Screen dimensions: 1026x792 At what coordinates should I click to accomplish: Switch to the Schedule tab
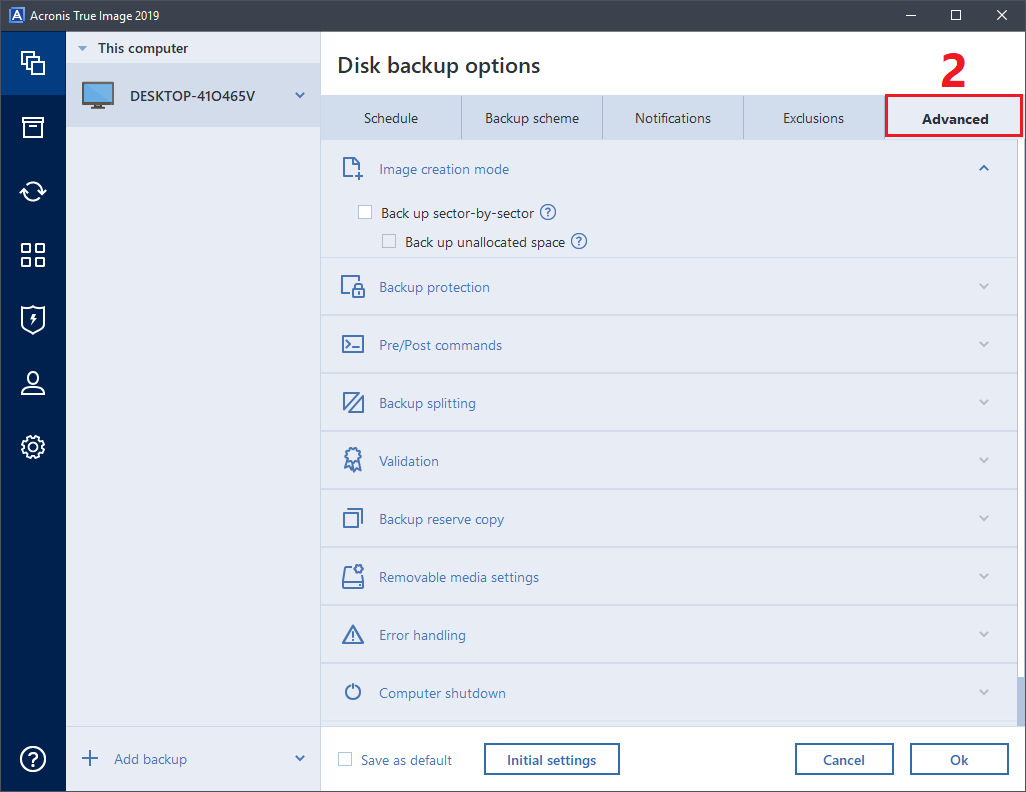(391, 118)
